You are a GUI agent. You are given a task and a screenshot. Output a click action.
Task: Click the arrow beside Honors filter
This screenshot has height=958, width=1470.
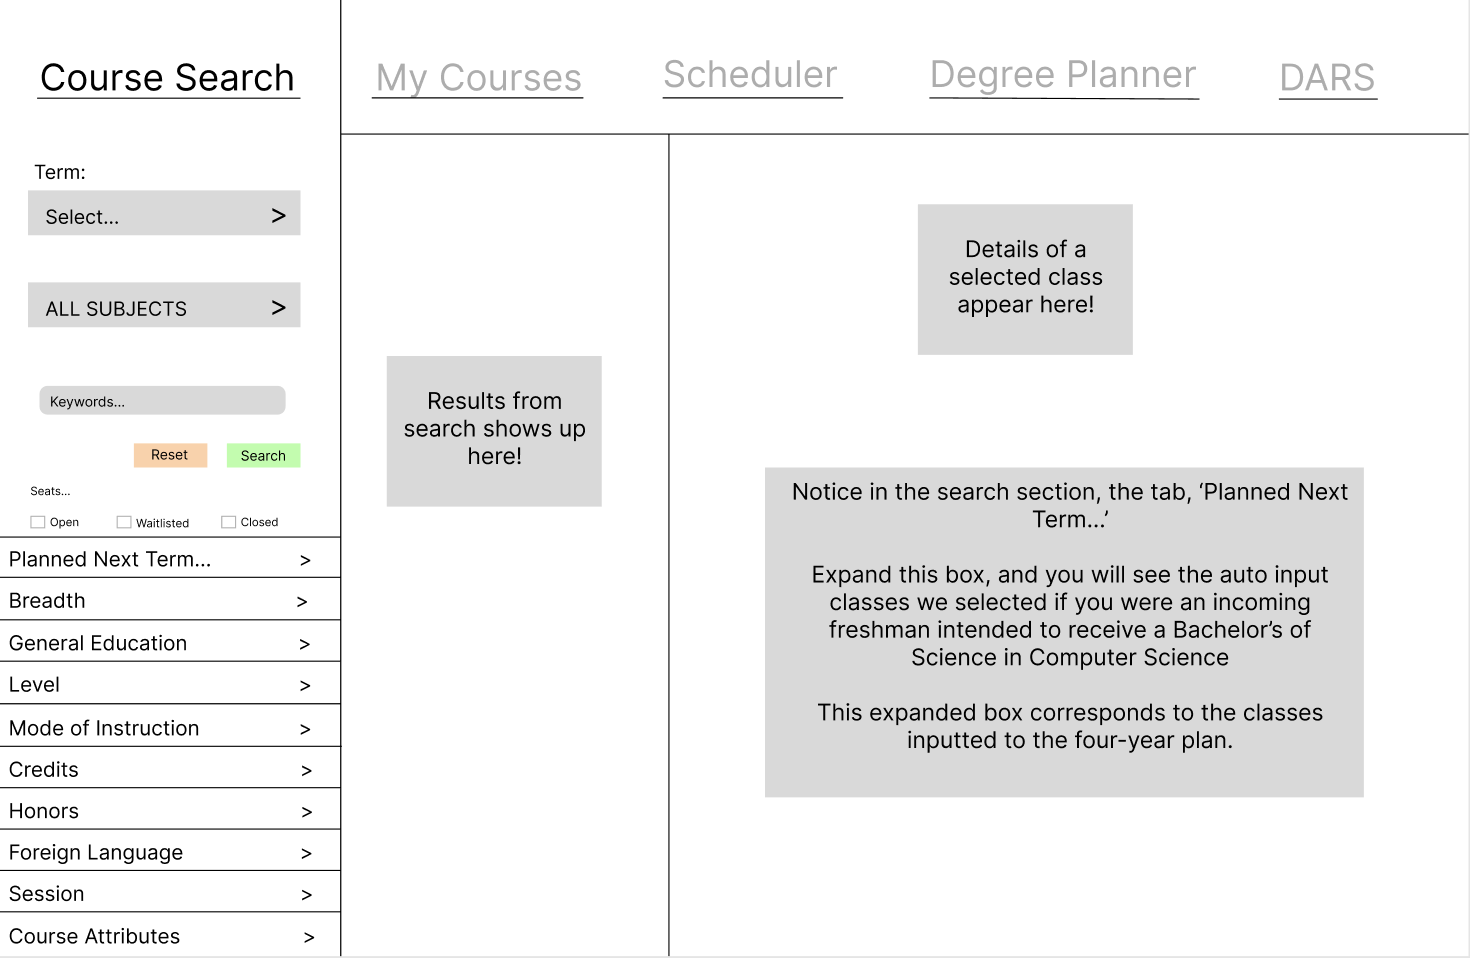[x=306, y=812]
